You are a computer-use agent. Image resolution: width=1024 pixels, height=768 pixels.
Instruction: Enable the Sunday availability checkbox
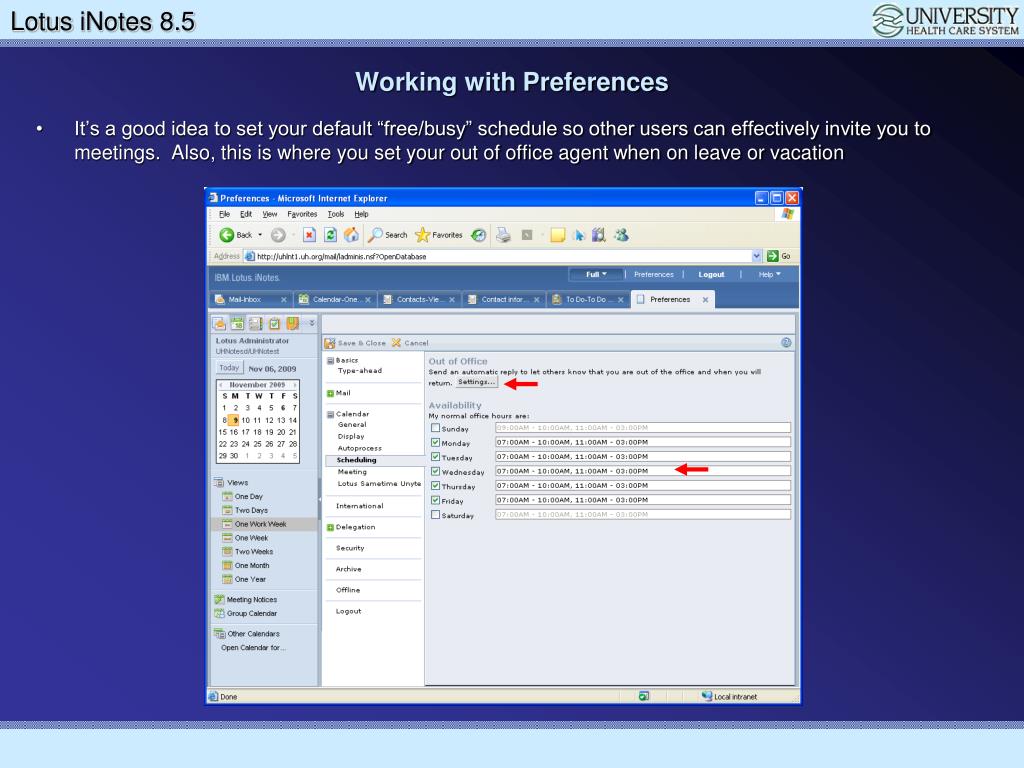[x=436, y=428]
